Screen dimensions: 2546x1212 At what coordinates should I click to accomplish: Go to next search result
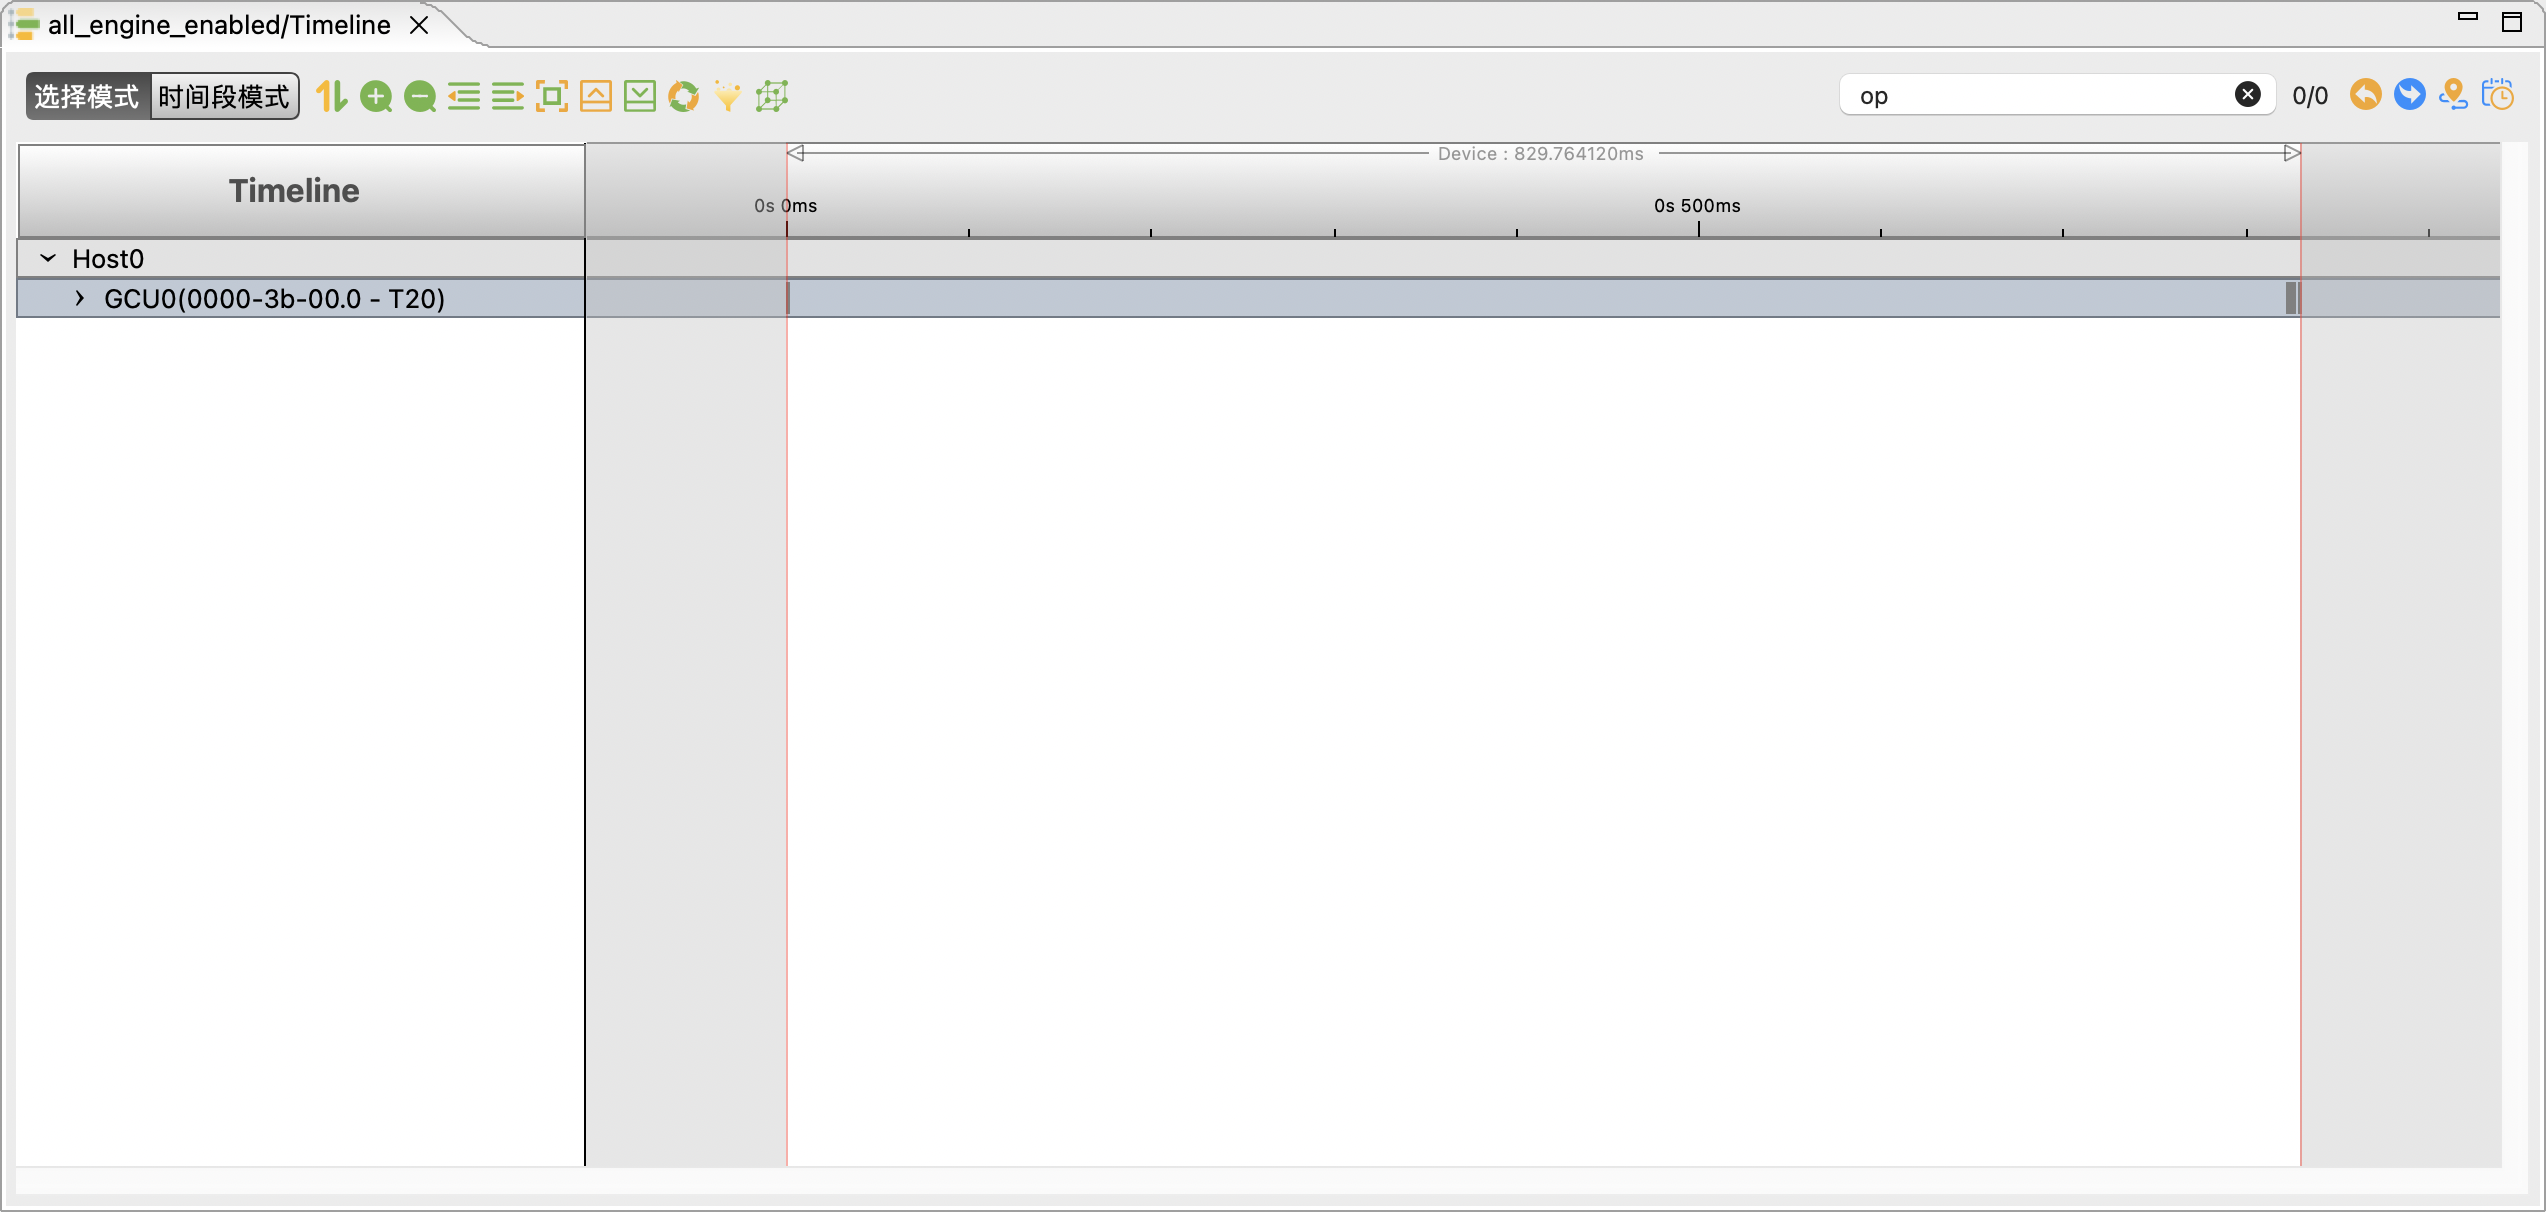[x=2410, y=94]
